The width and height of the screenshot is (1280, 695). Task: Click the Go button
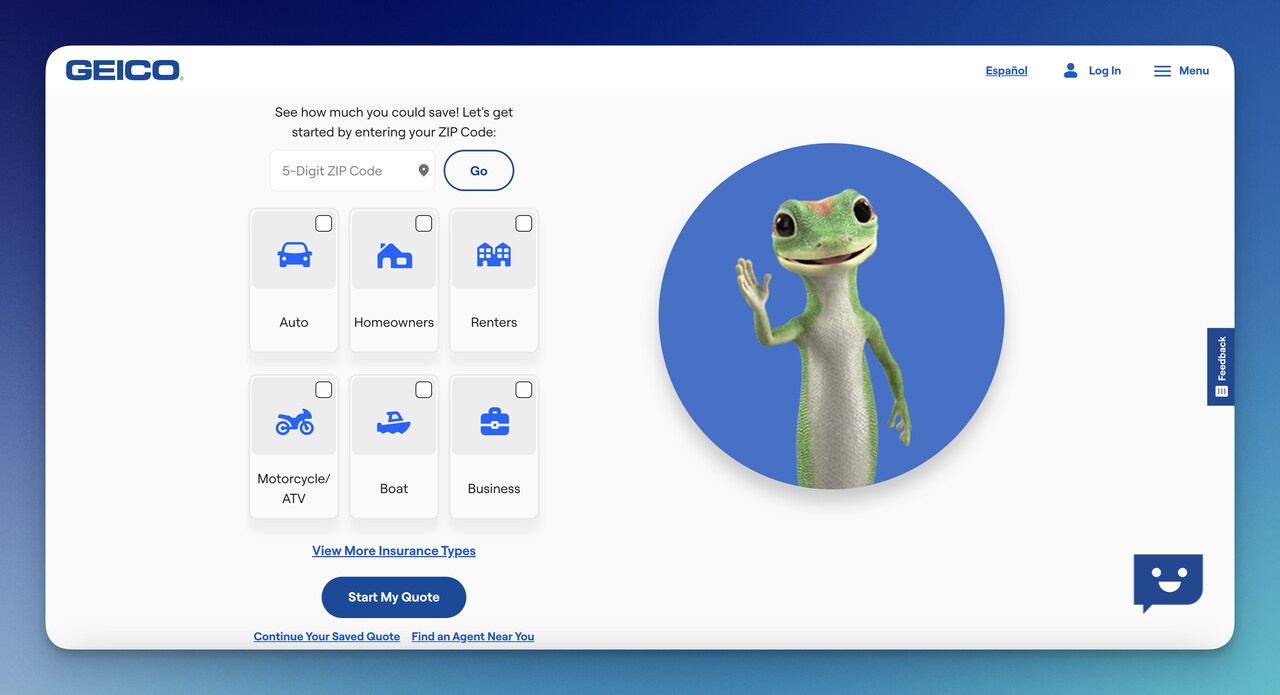pyautogui.click(x=479, y=171)
